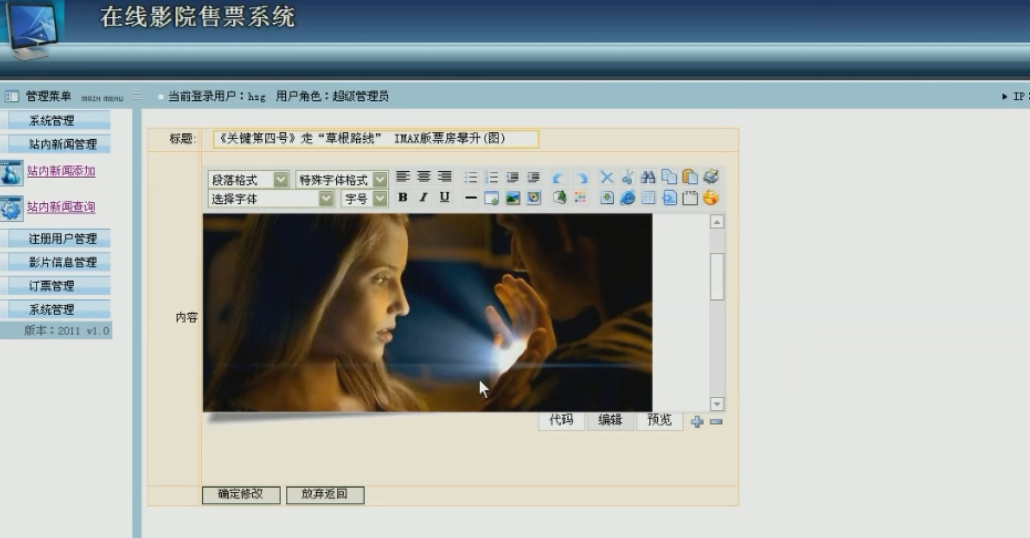
Task: Shrink editor with minus icon
Action: pyautogui.click(x=717, y=422)
